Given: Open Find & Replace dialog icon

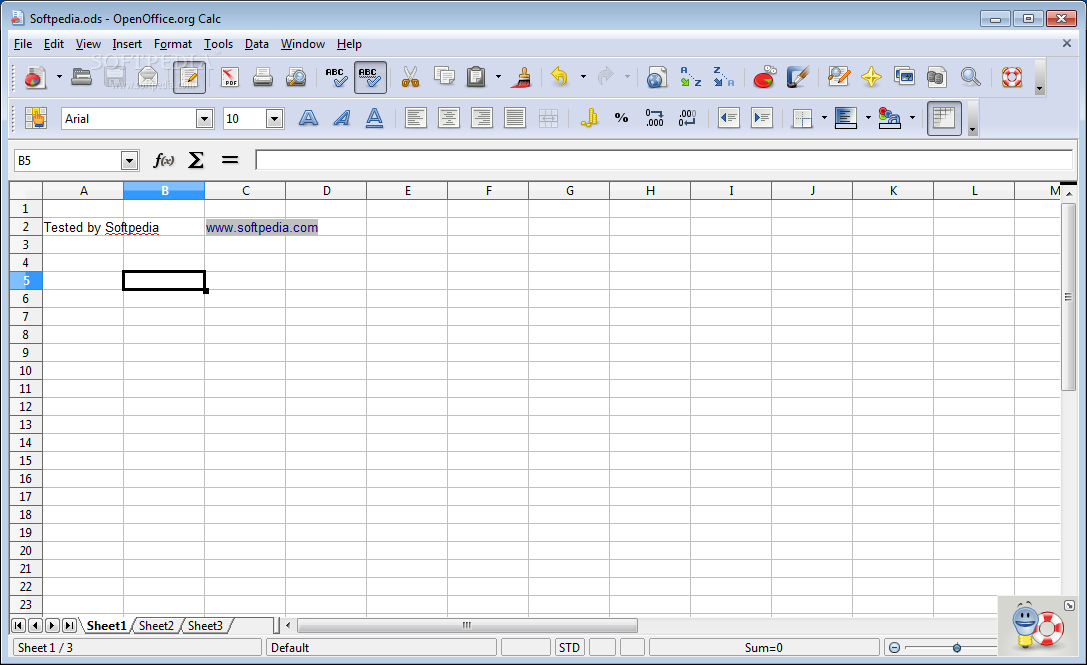Looking at the screenshot, I should pos(838,77).
